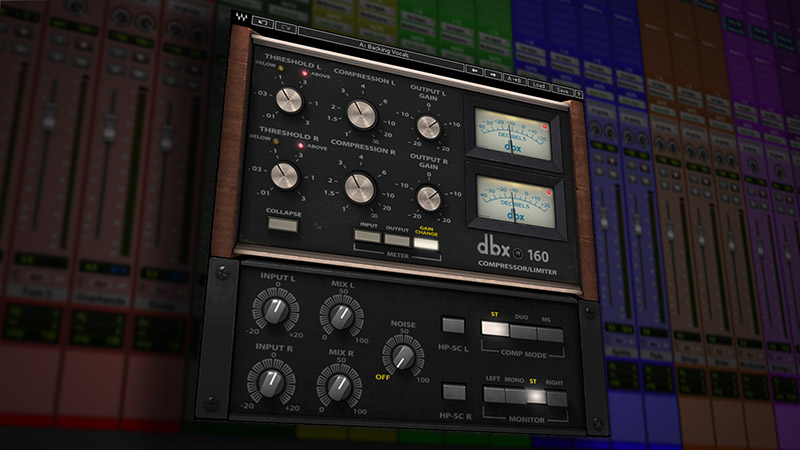The width and height of the screenshot is (800, 450).
Task: Set Monitor to RIGHT
Action: [x=557, y=398]
